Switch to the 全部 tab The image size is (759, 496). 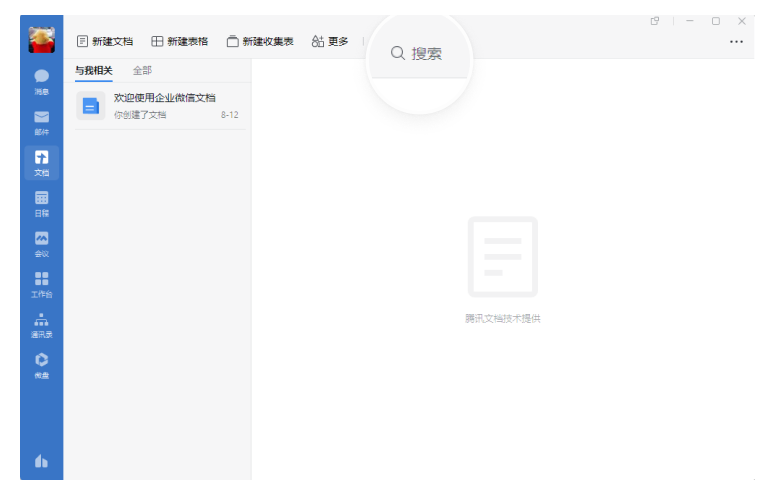tap(142, 71)
